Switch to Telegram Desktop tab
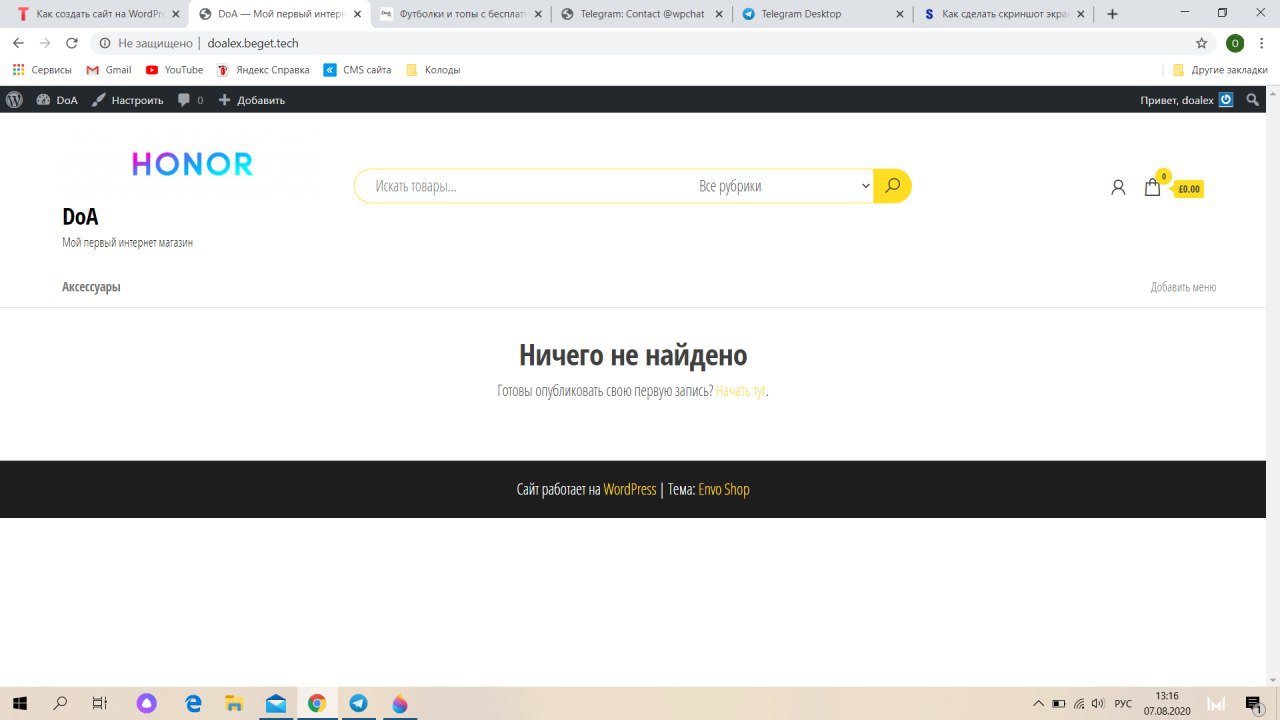Image resolution: width=1280 pixels, height=720 pixels. pos(822,14)
